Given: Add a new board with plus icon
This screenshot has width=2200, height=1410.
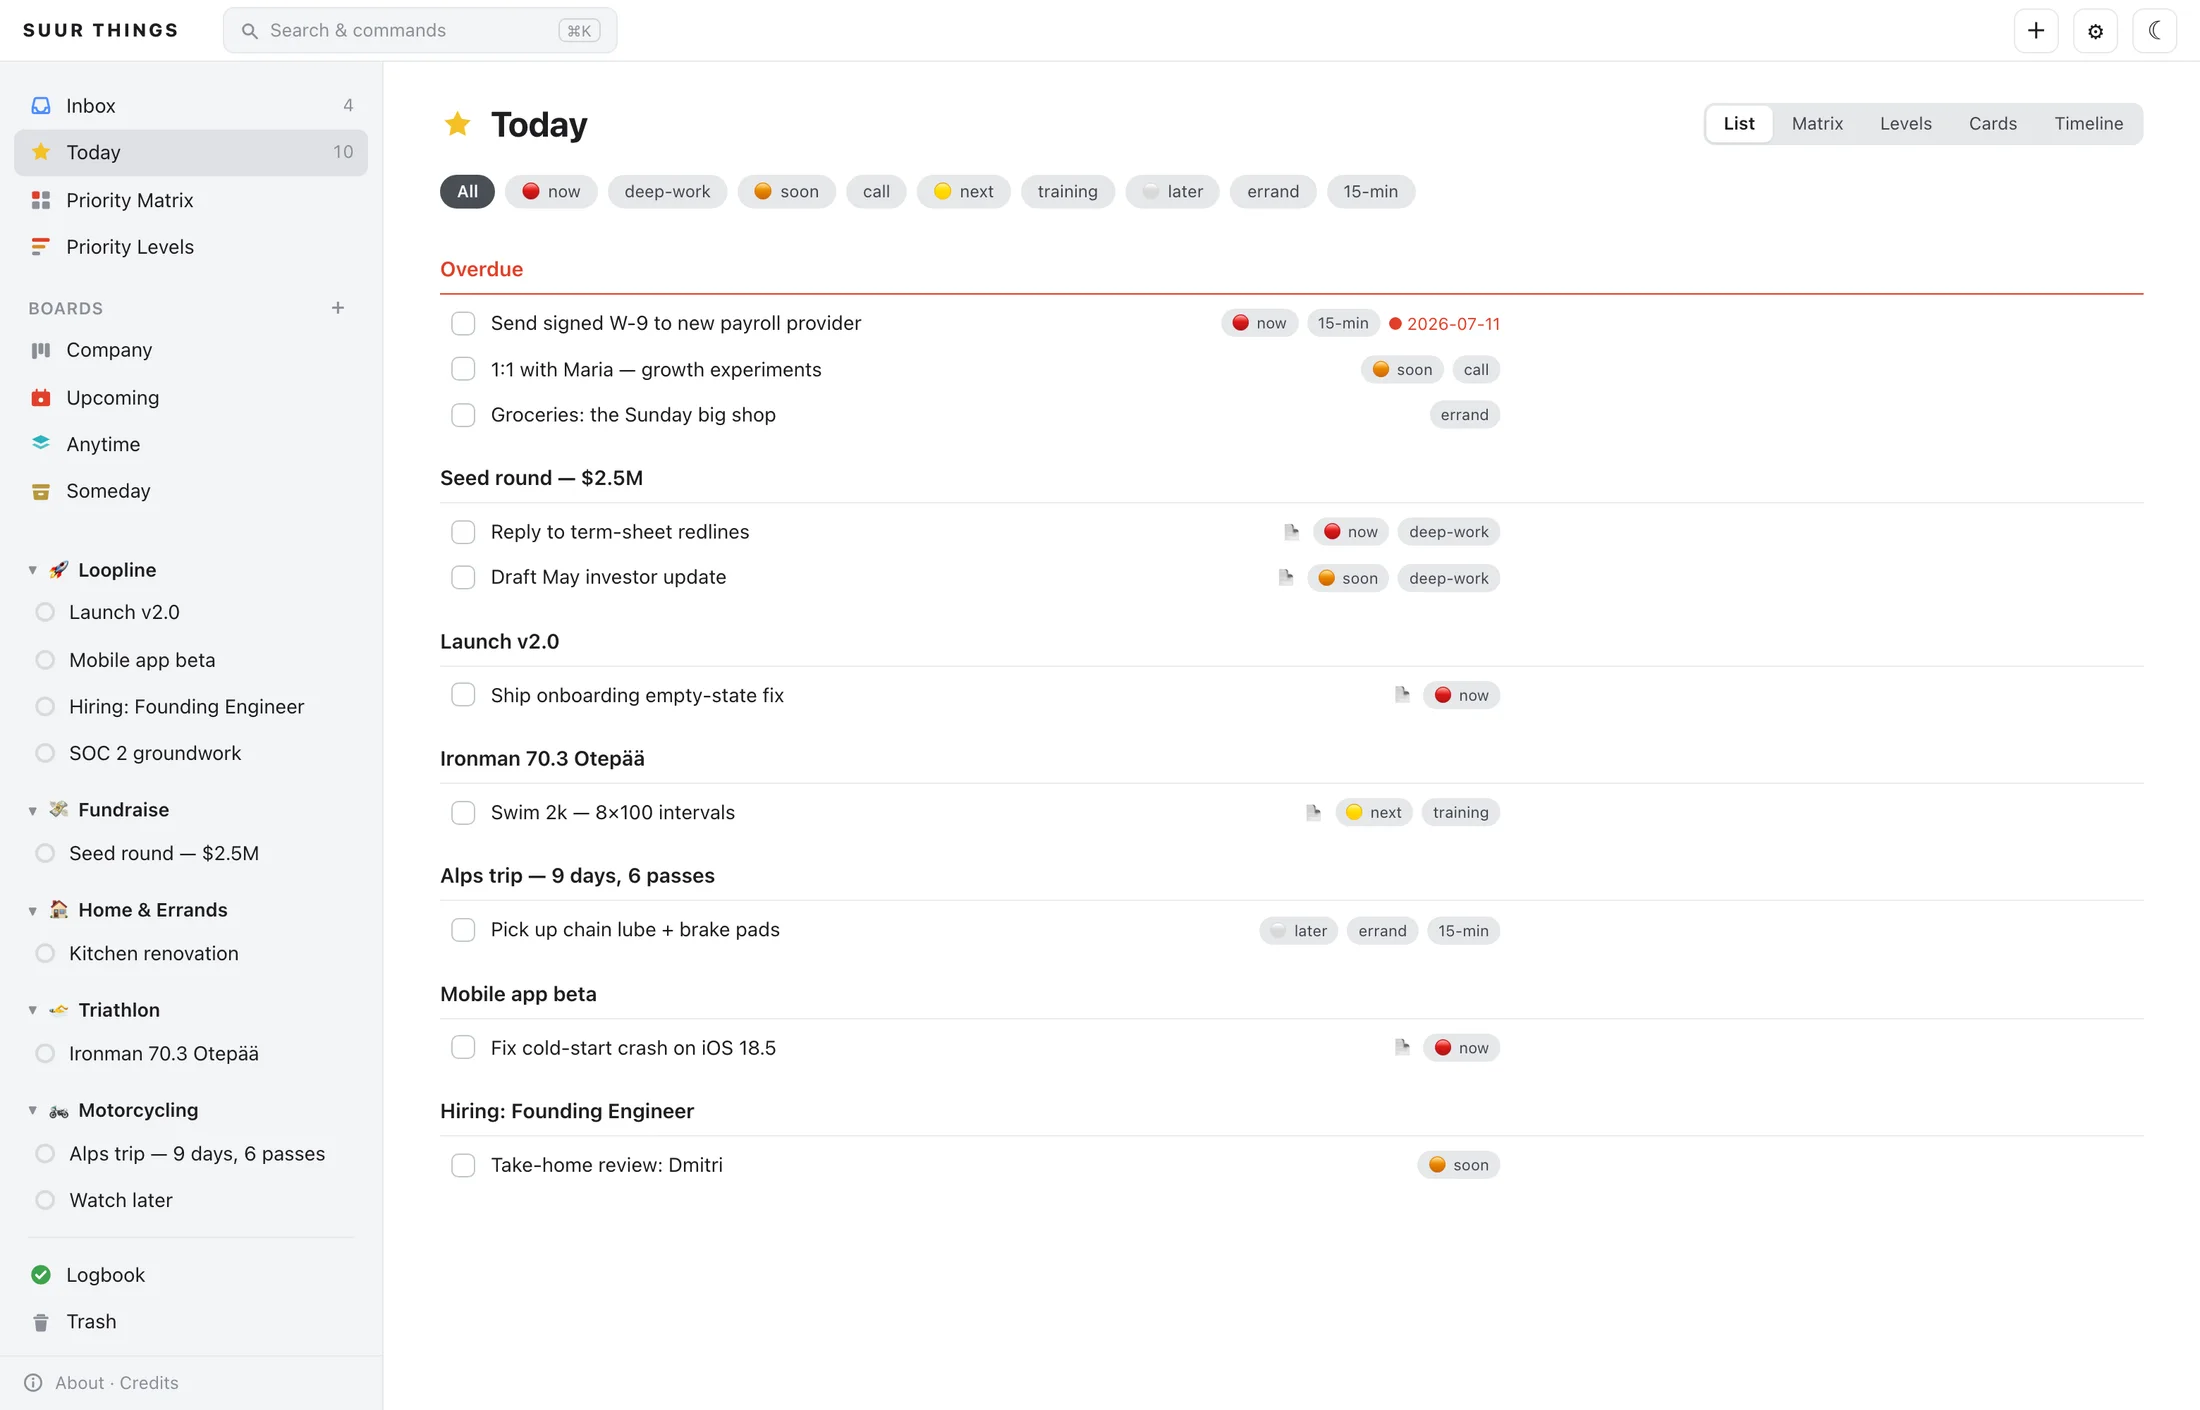Looking at the screenshot, I should pos(338,308).
